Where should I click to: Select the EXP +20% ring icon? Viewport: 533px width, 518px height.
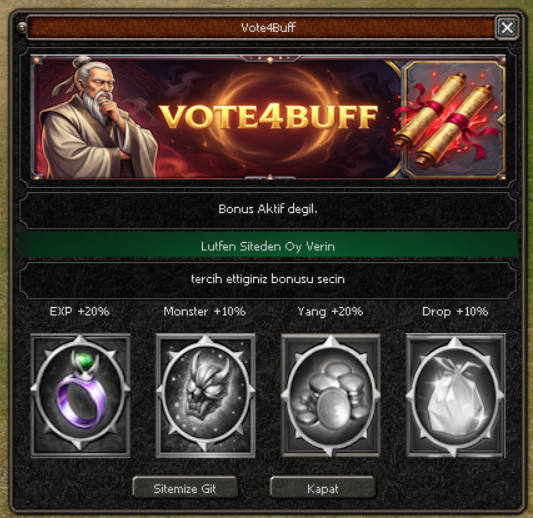coord(81,395)
